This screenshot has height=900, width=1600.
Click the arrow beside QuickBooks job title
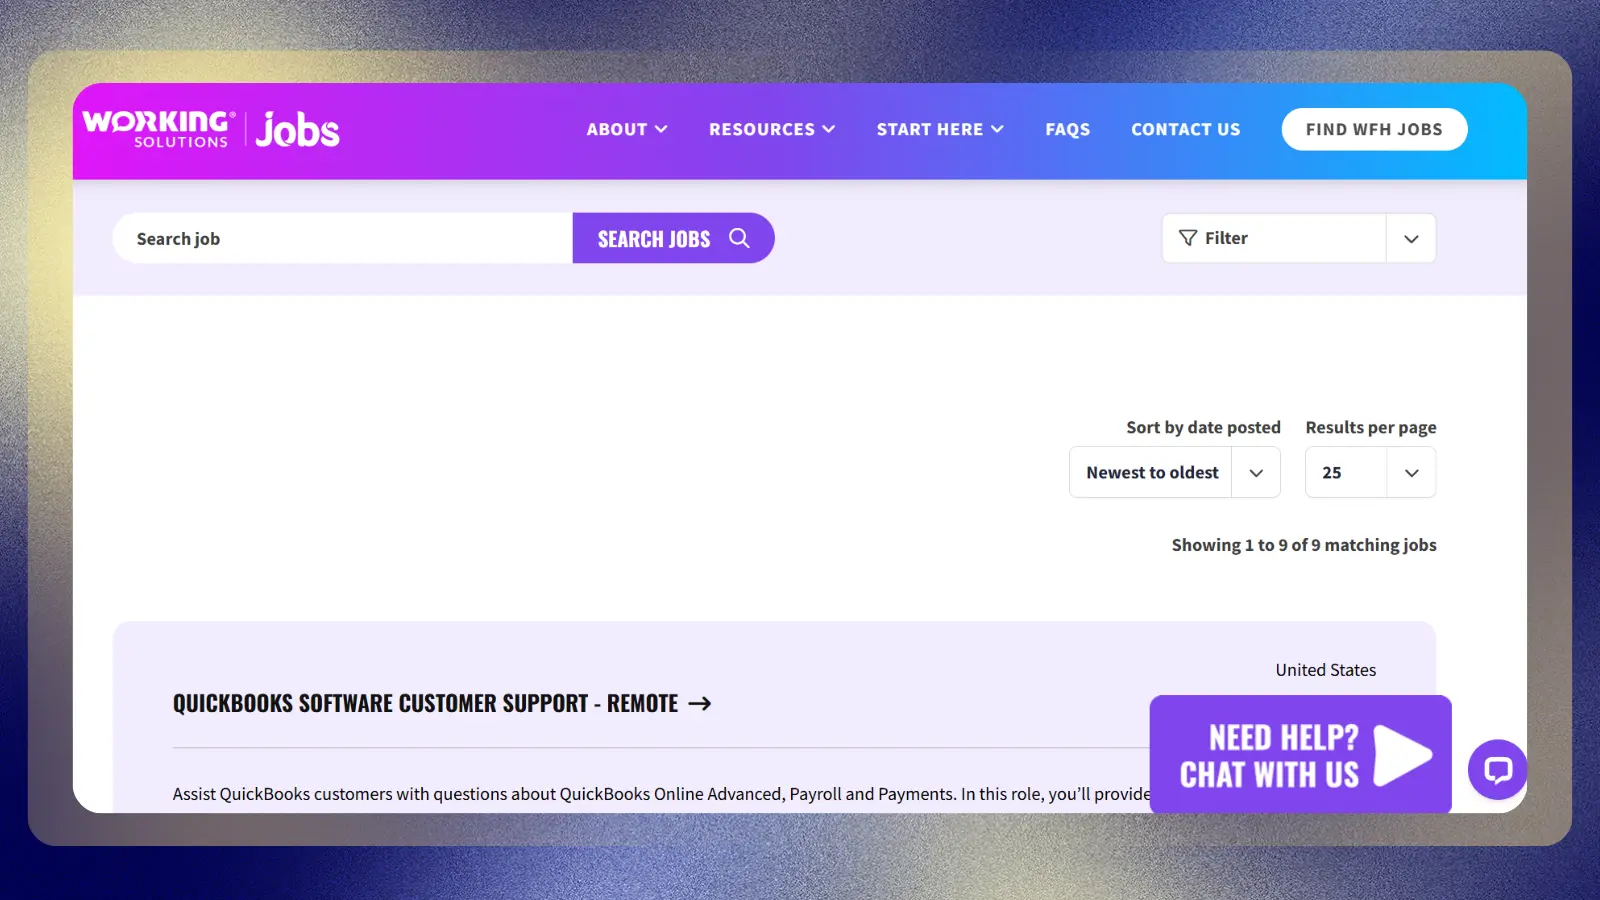coord(700,704)
